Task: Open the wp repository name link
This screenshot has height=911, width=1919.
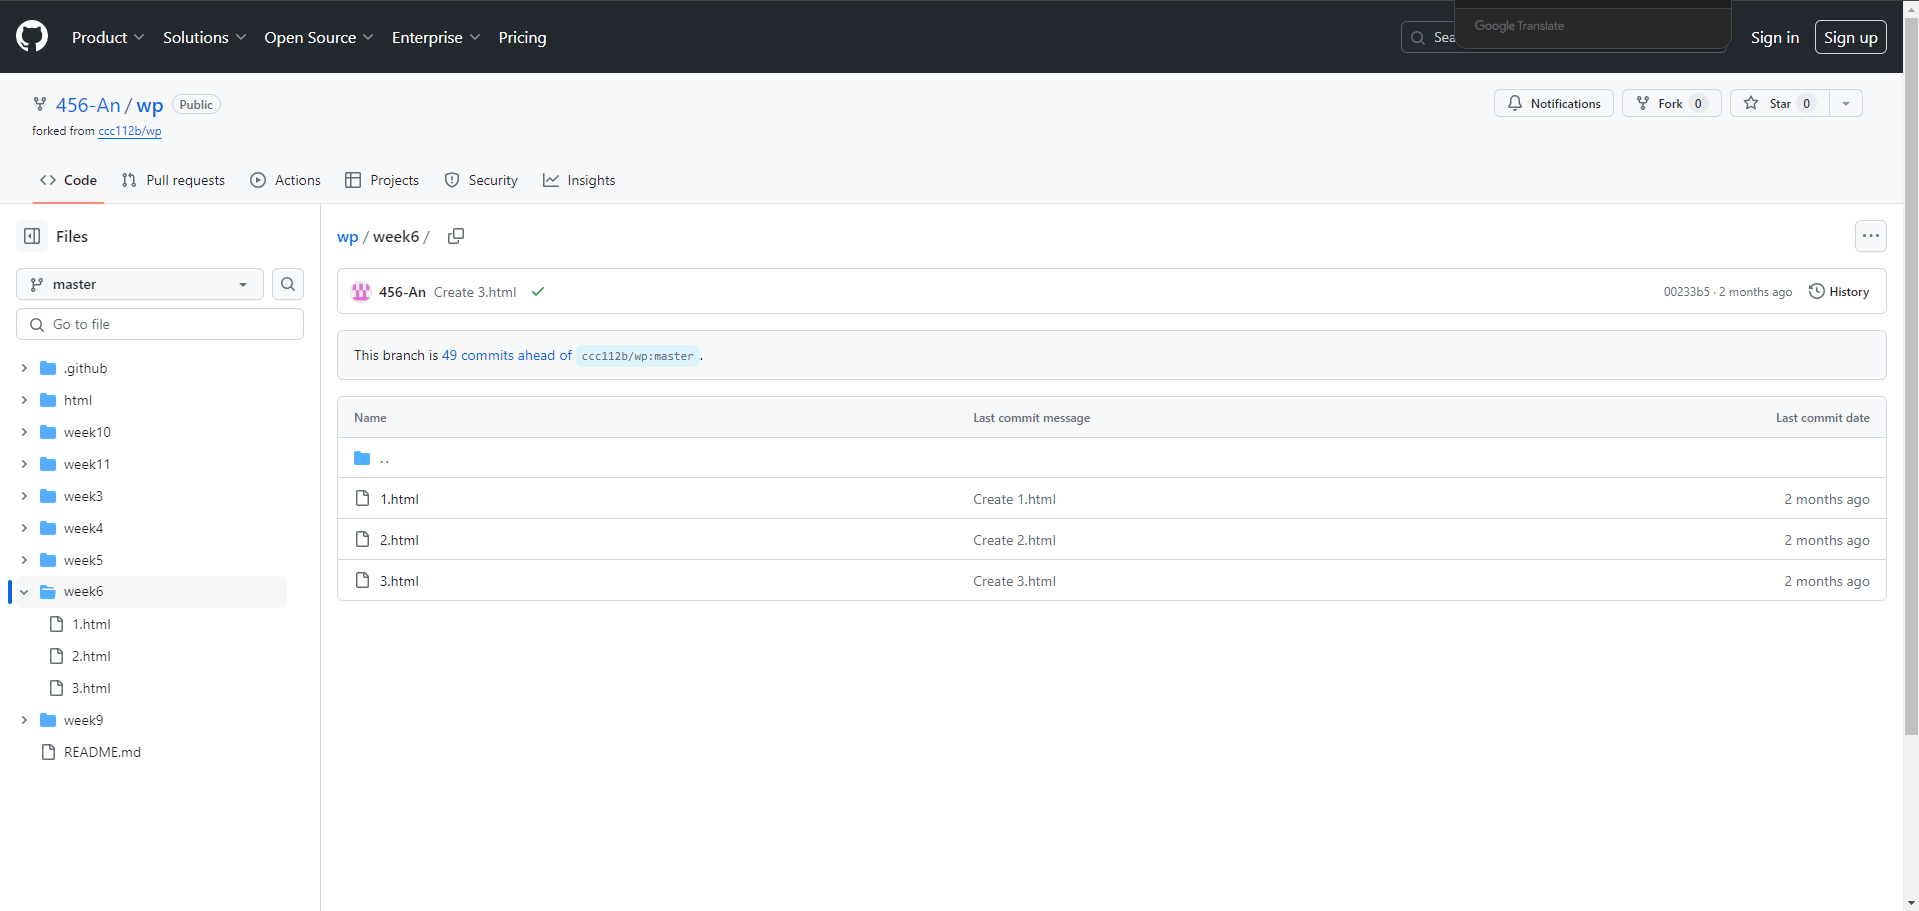Action: (150, 105)
